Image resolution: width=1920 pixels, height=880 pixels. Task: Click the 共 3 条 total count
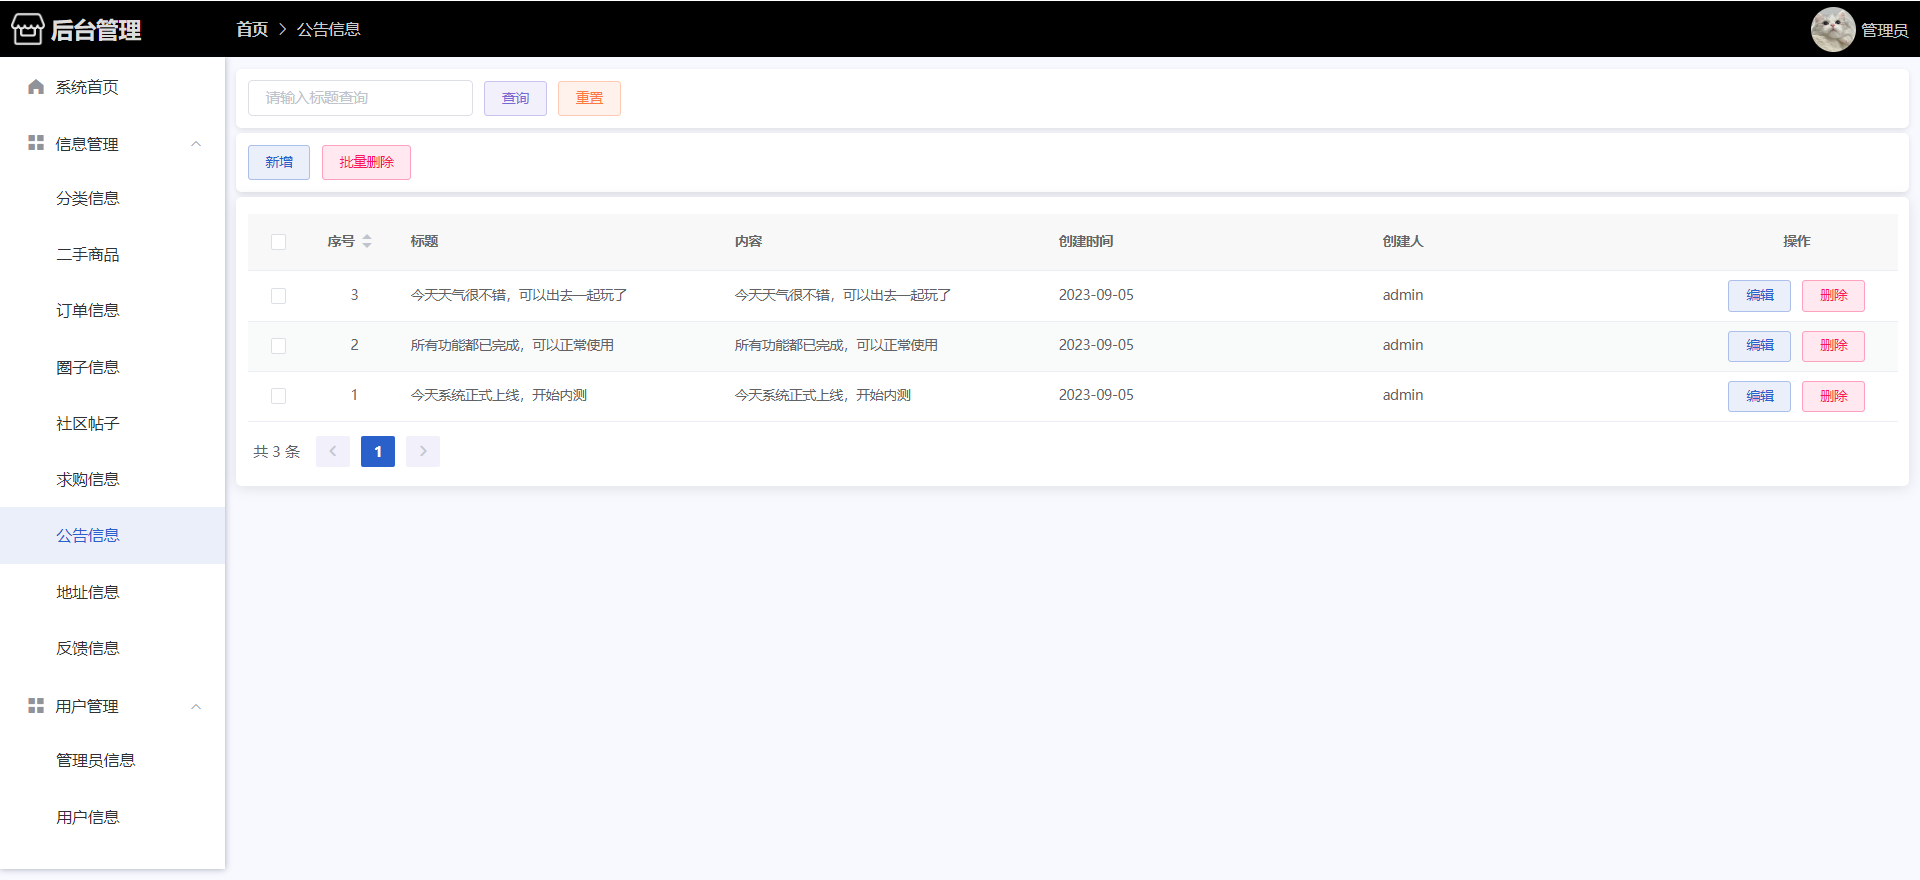277,452
